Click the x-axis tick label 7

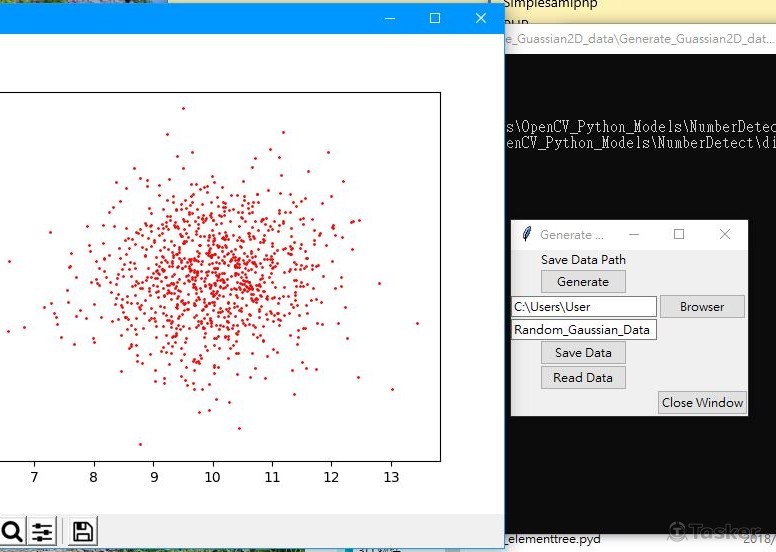(x=34, y=477)
